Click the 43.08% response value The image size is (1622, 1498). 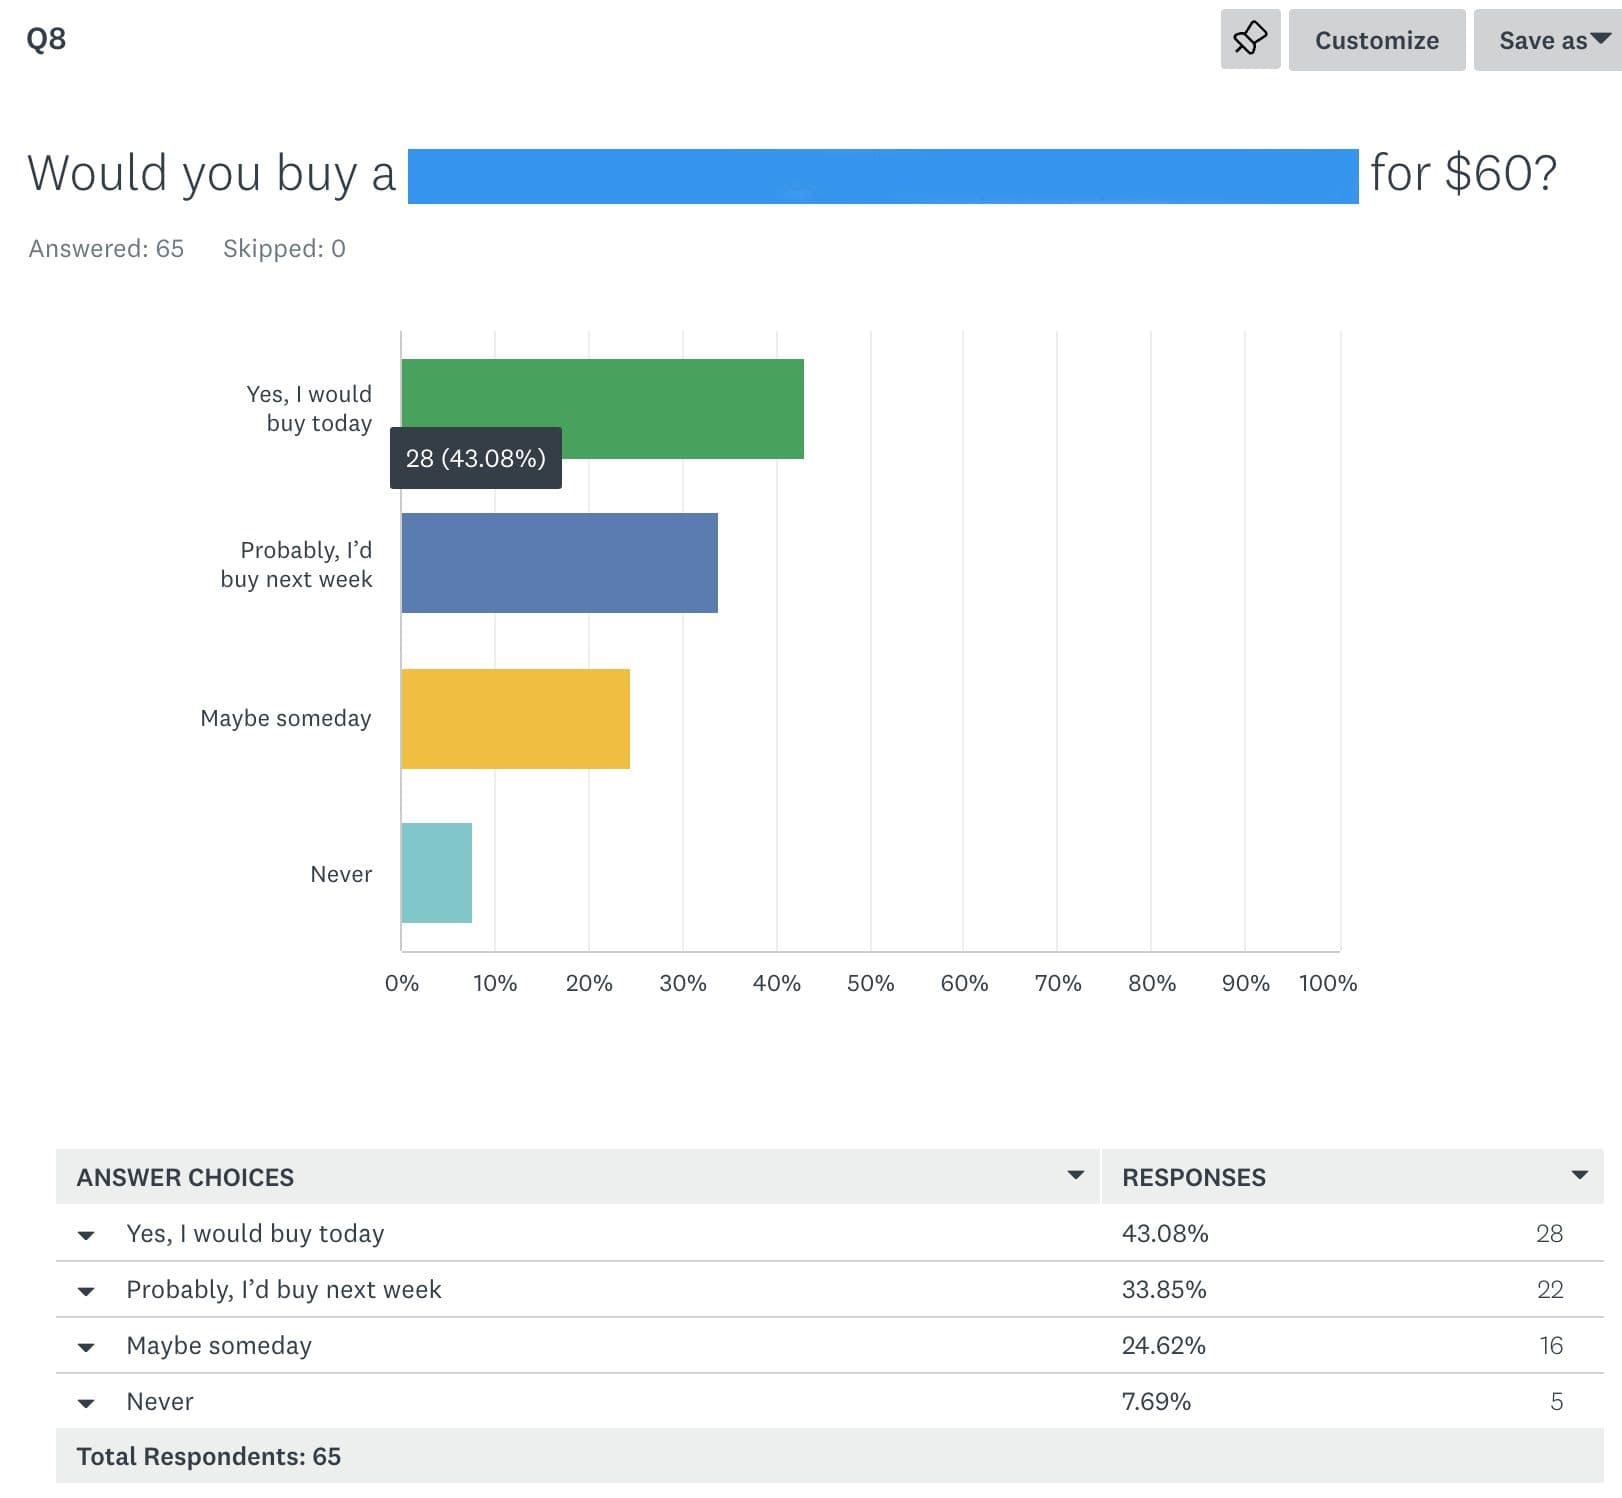(x=1164, y=1233)
